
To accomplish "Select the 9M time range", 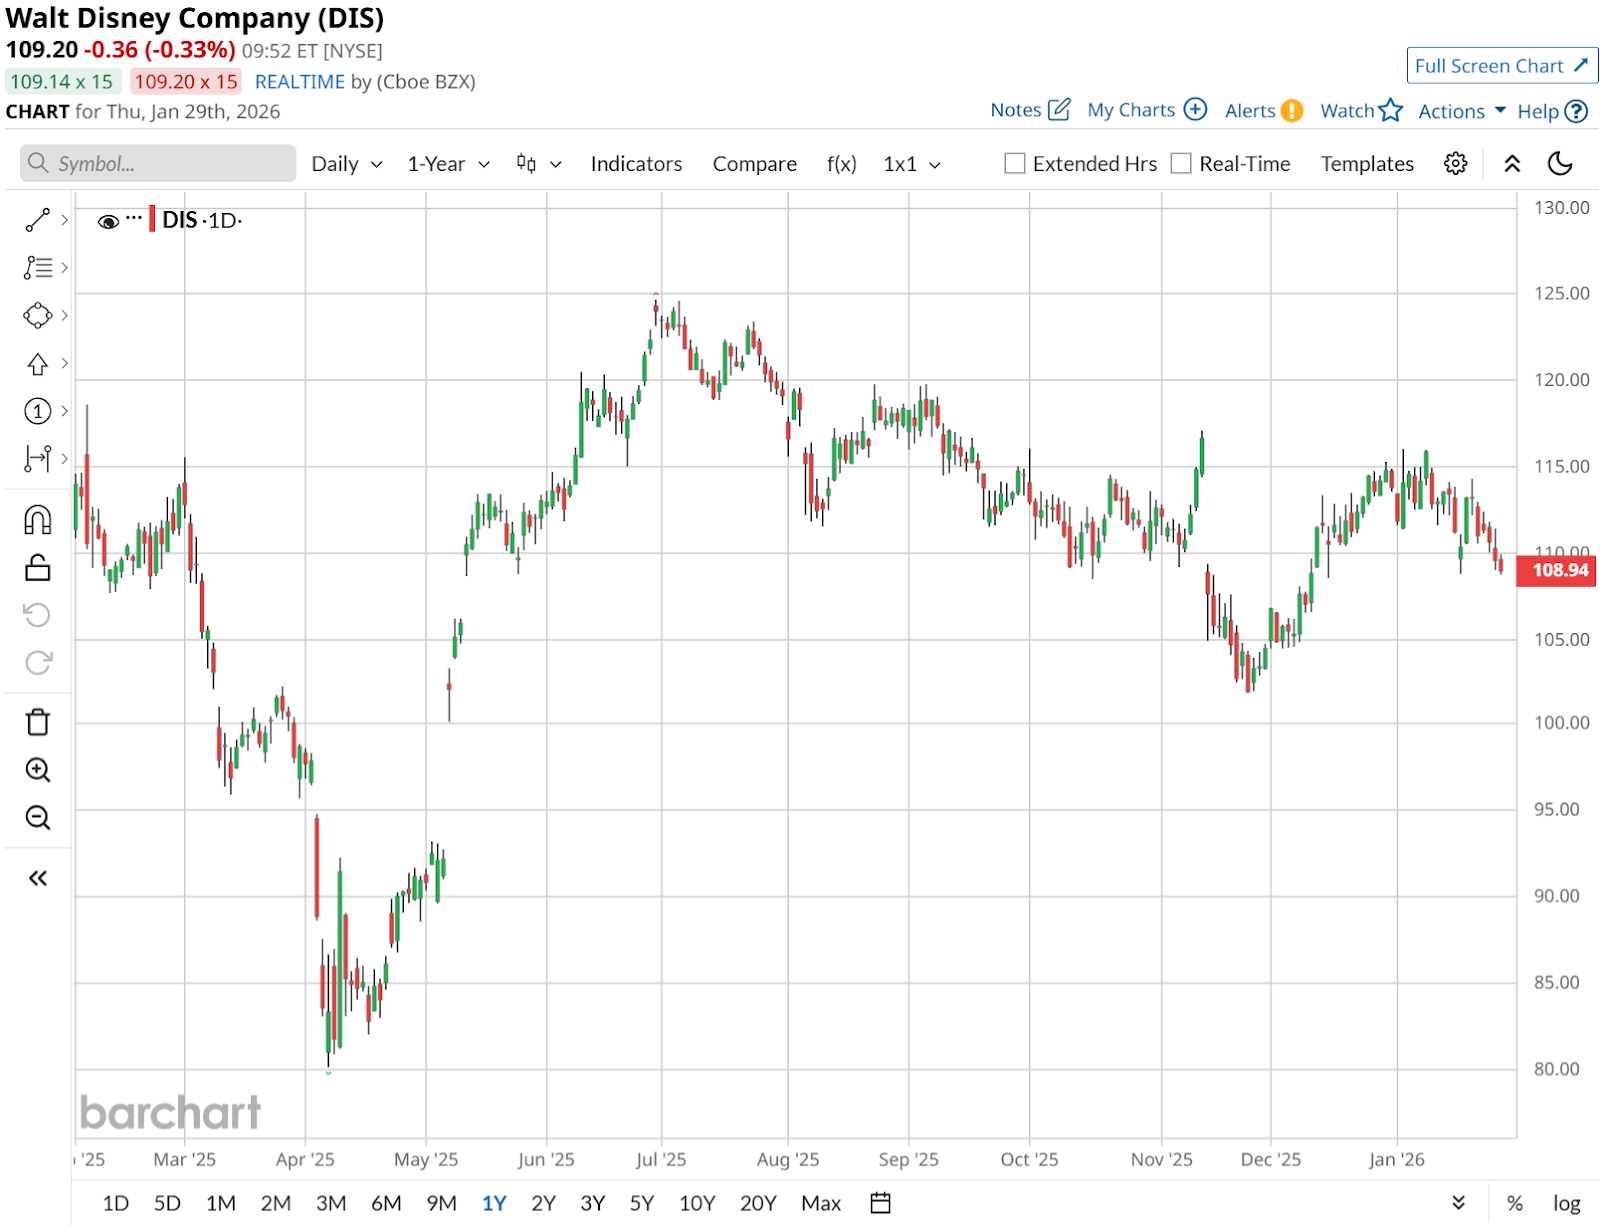I will [x=441, y=1203].
